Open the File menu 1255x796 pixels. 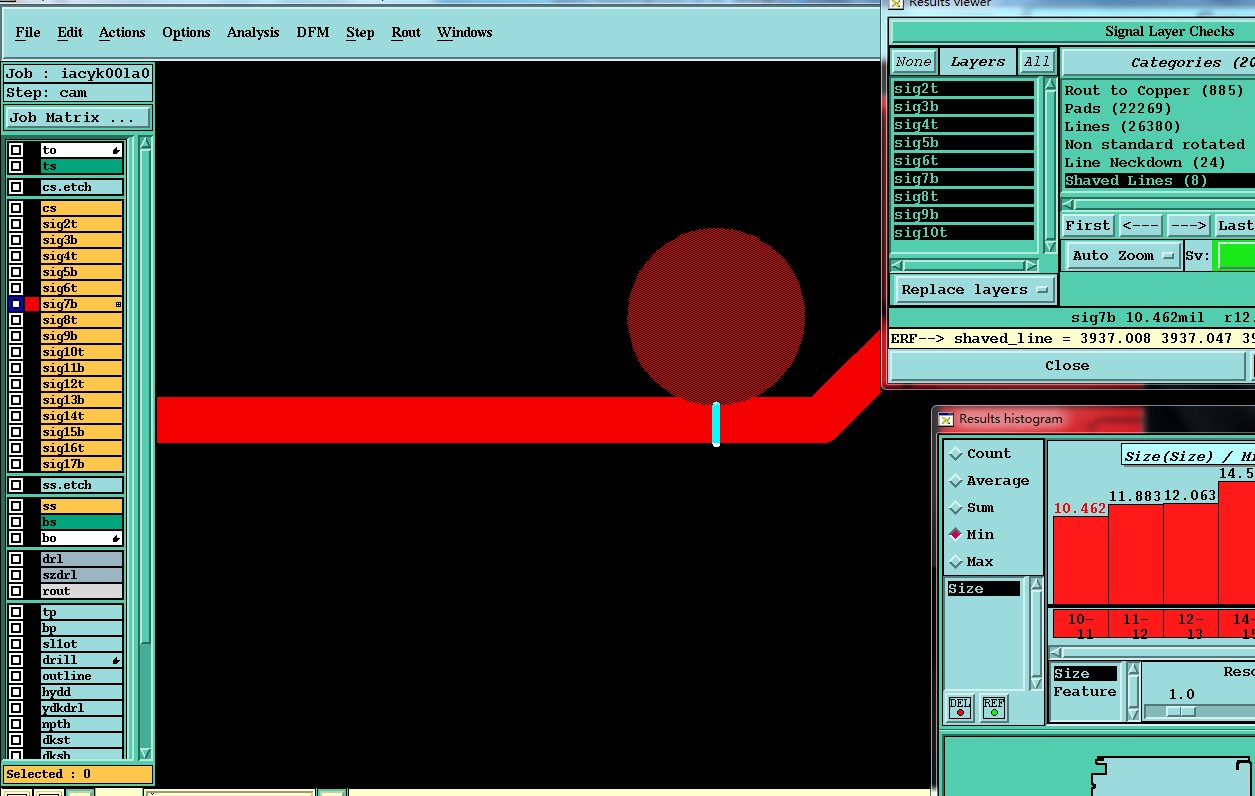[x=28, y=32]
